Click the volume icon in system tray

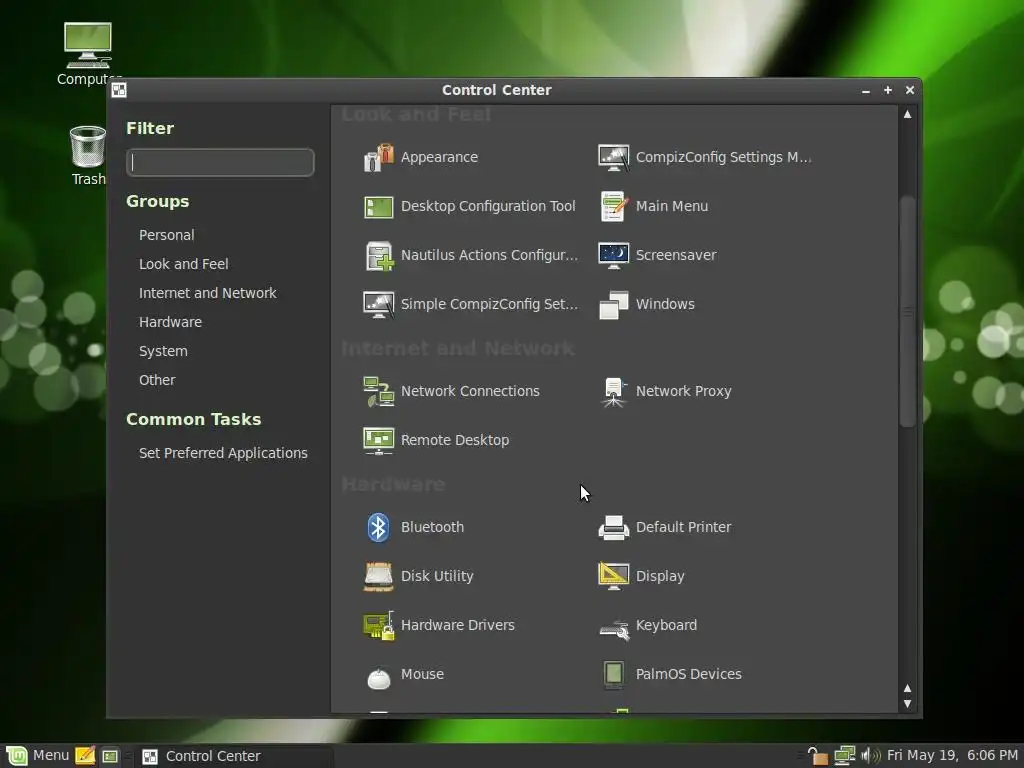click(871, 756)
